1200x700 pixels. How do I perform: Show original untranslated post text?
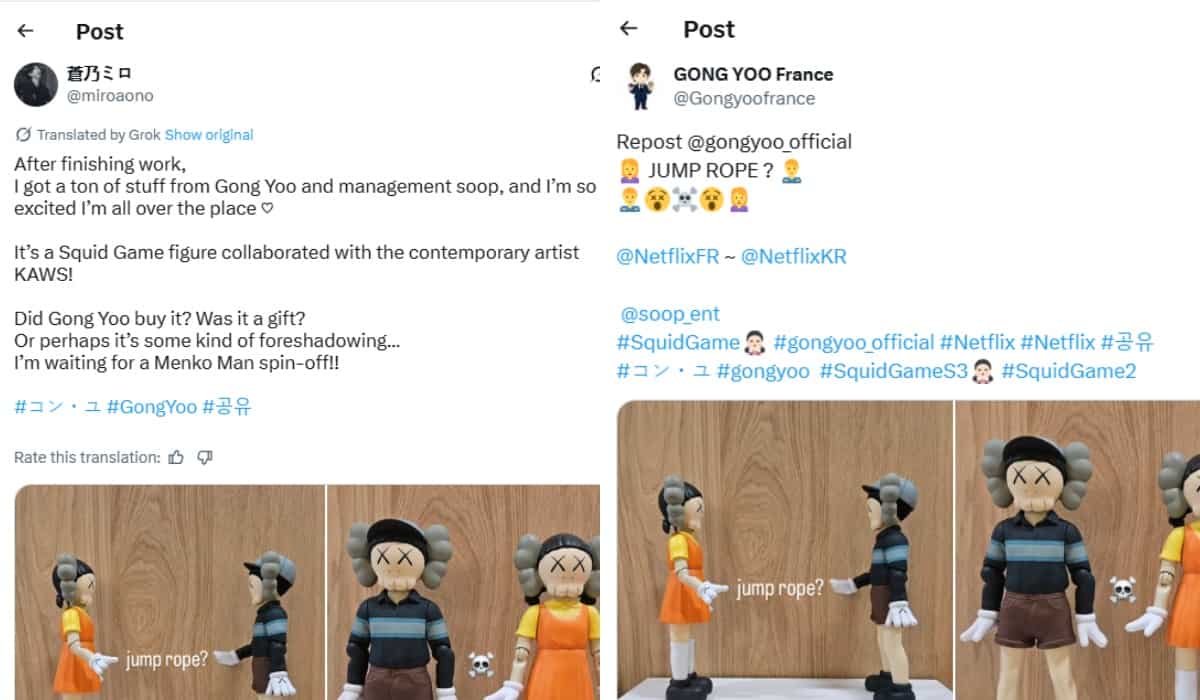209,135
